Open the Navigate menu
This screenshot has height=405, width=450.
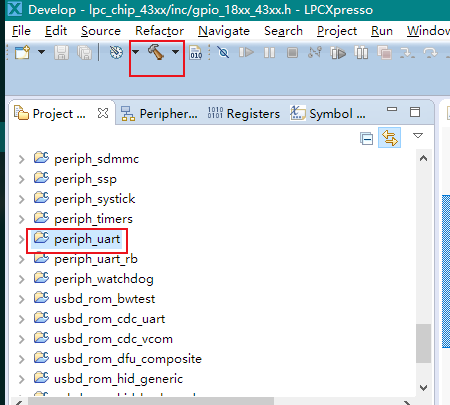coord(224,31)
